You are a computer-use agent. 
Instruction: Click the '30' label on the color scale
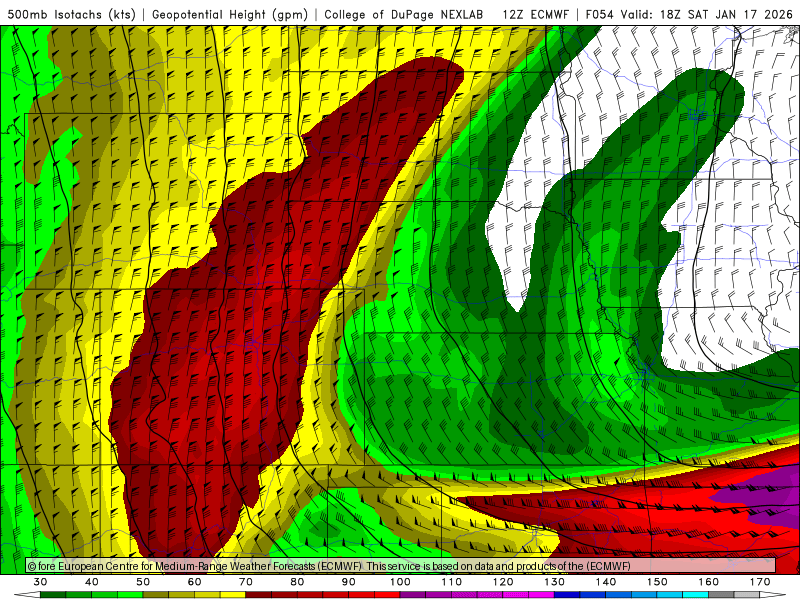click(x=40, y=582)
